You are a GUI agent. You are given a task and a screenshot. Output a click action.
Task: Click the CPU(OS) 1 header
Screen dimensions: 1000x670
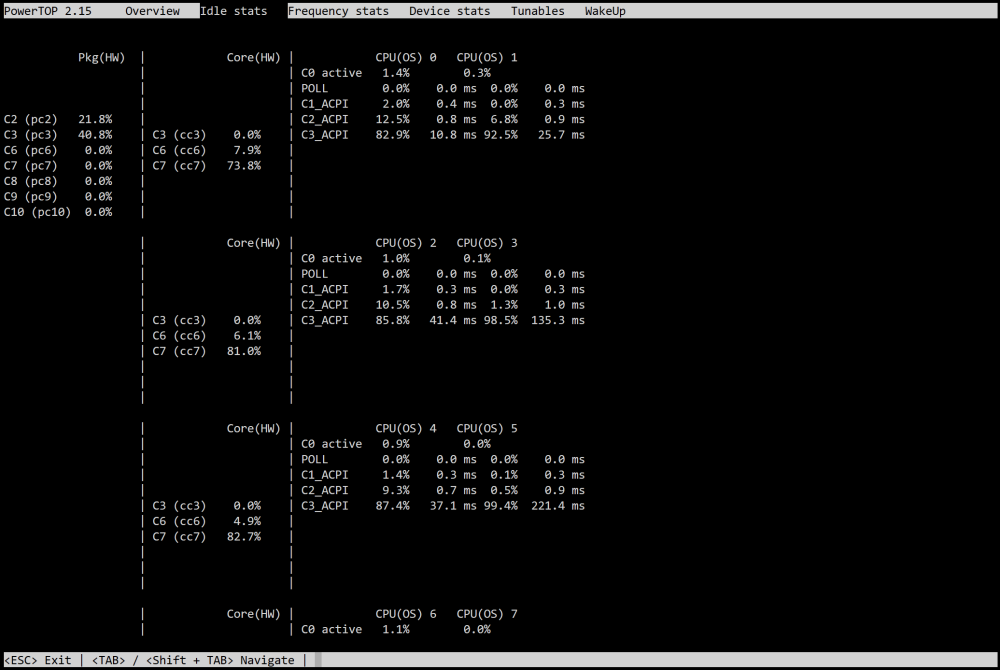pyautogui.click(x=487, y=57)
